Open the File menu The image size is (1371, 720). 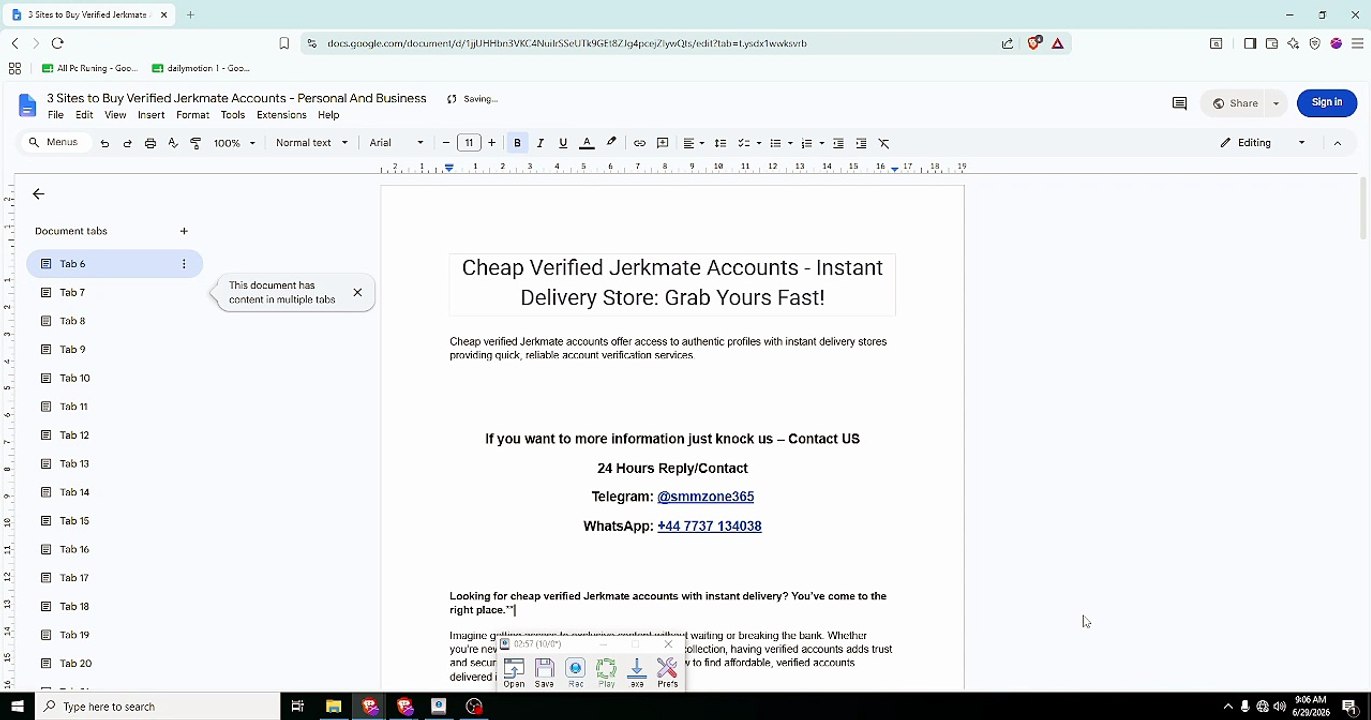click(x=56, y=115)
